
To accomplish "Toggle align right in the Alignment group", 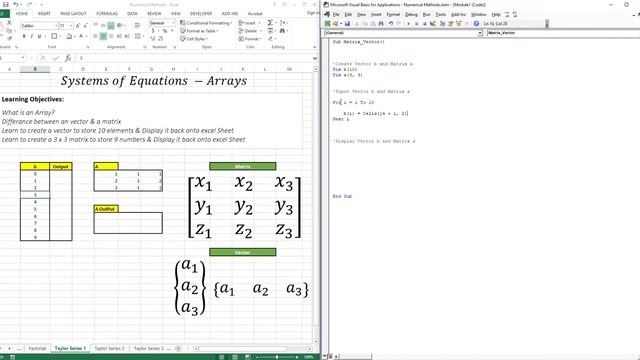I will [111, 36].
